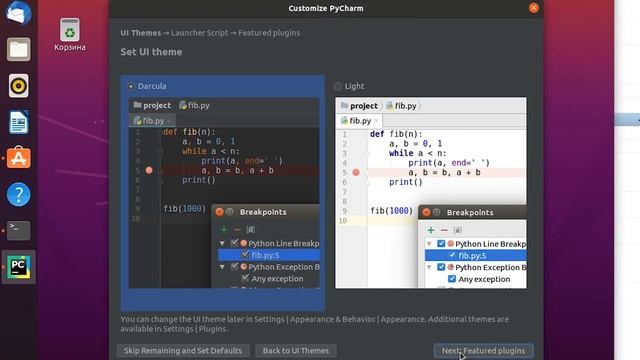Click the Darcula theme preview image
The width and height of the screenshot is (640, 360).
(x=224, y=193)
